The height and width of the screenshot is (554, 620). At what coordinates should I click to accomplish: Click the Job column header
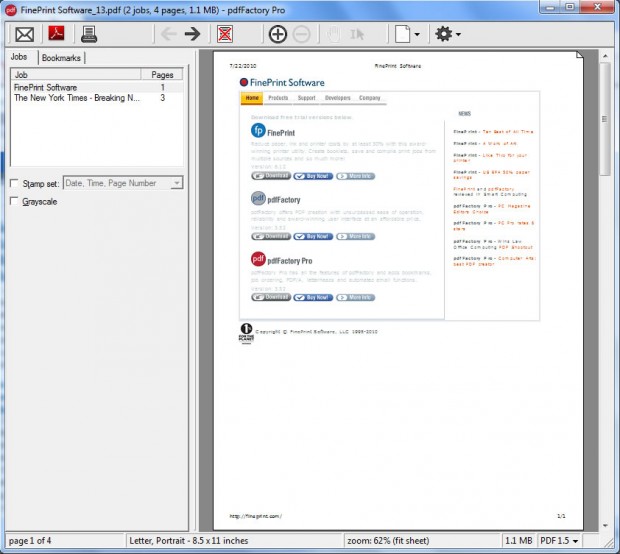tap(76, 75)
